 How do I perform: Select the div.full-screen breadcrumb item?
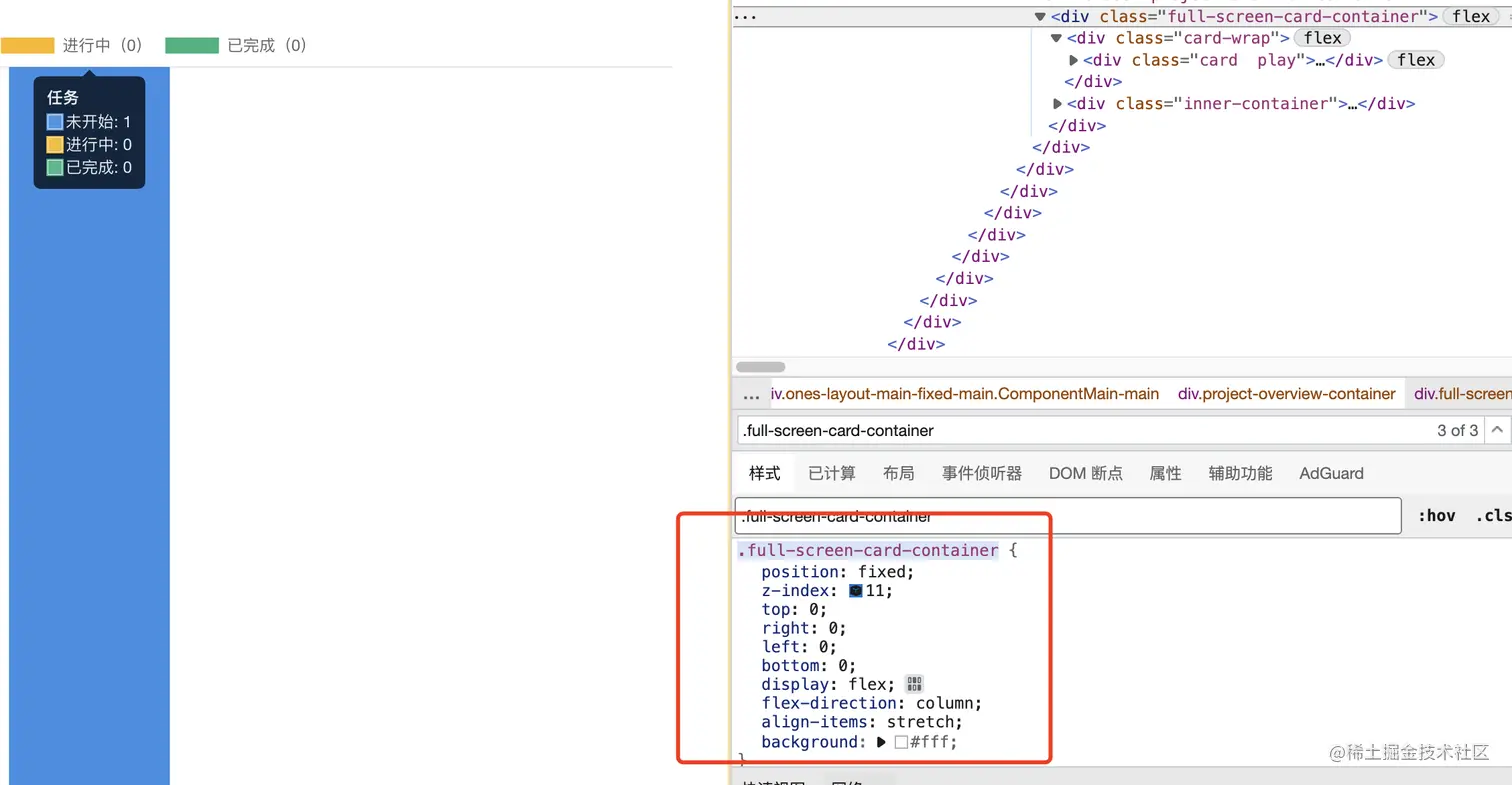(x=1460, y=394)
